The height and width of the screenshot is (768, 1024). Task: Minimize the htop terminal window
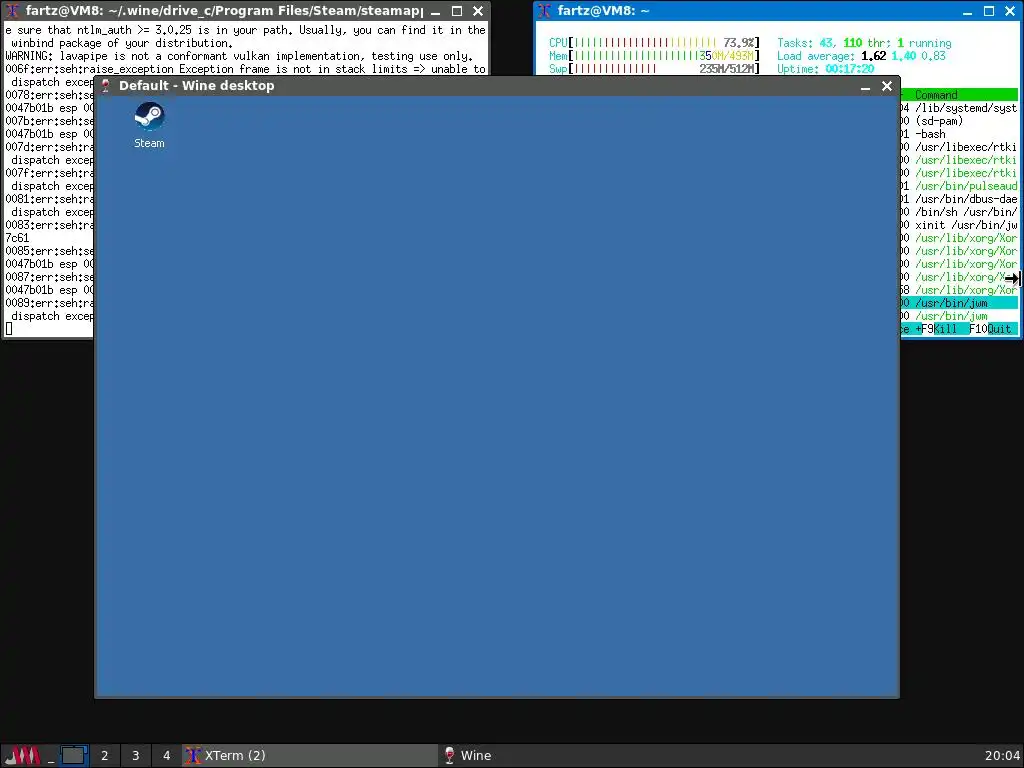click(968, 11)
